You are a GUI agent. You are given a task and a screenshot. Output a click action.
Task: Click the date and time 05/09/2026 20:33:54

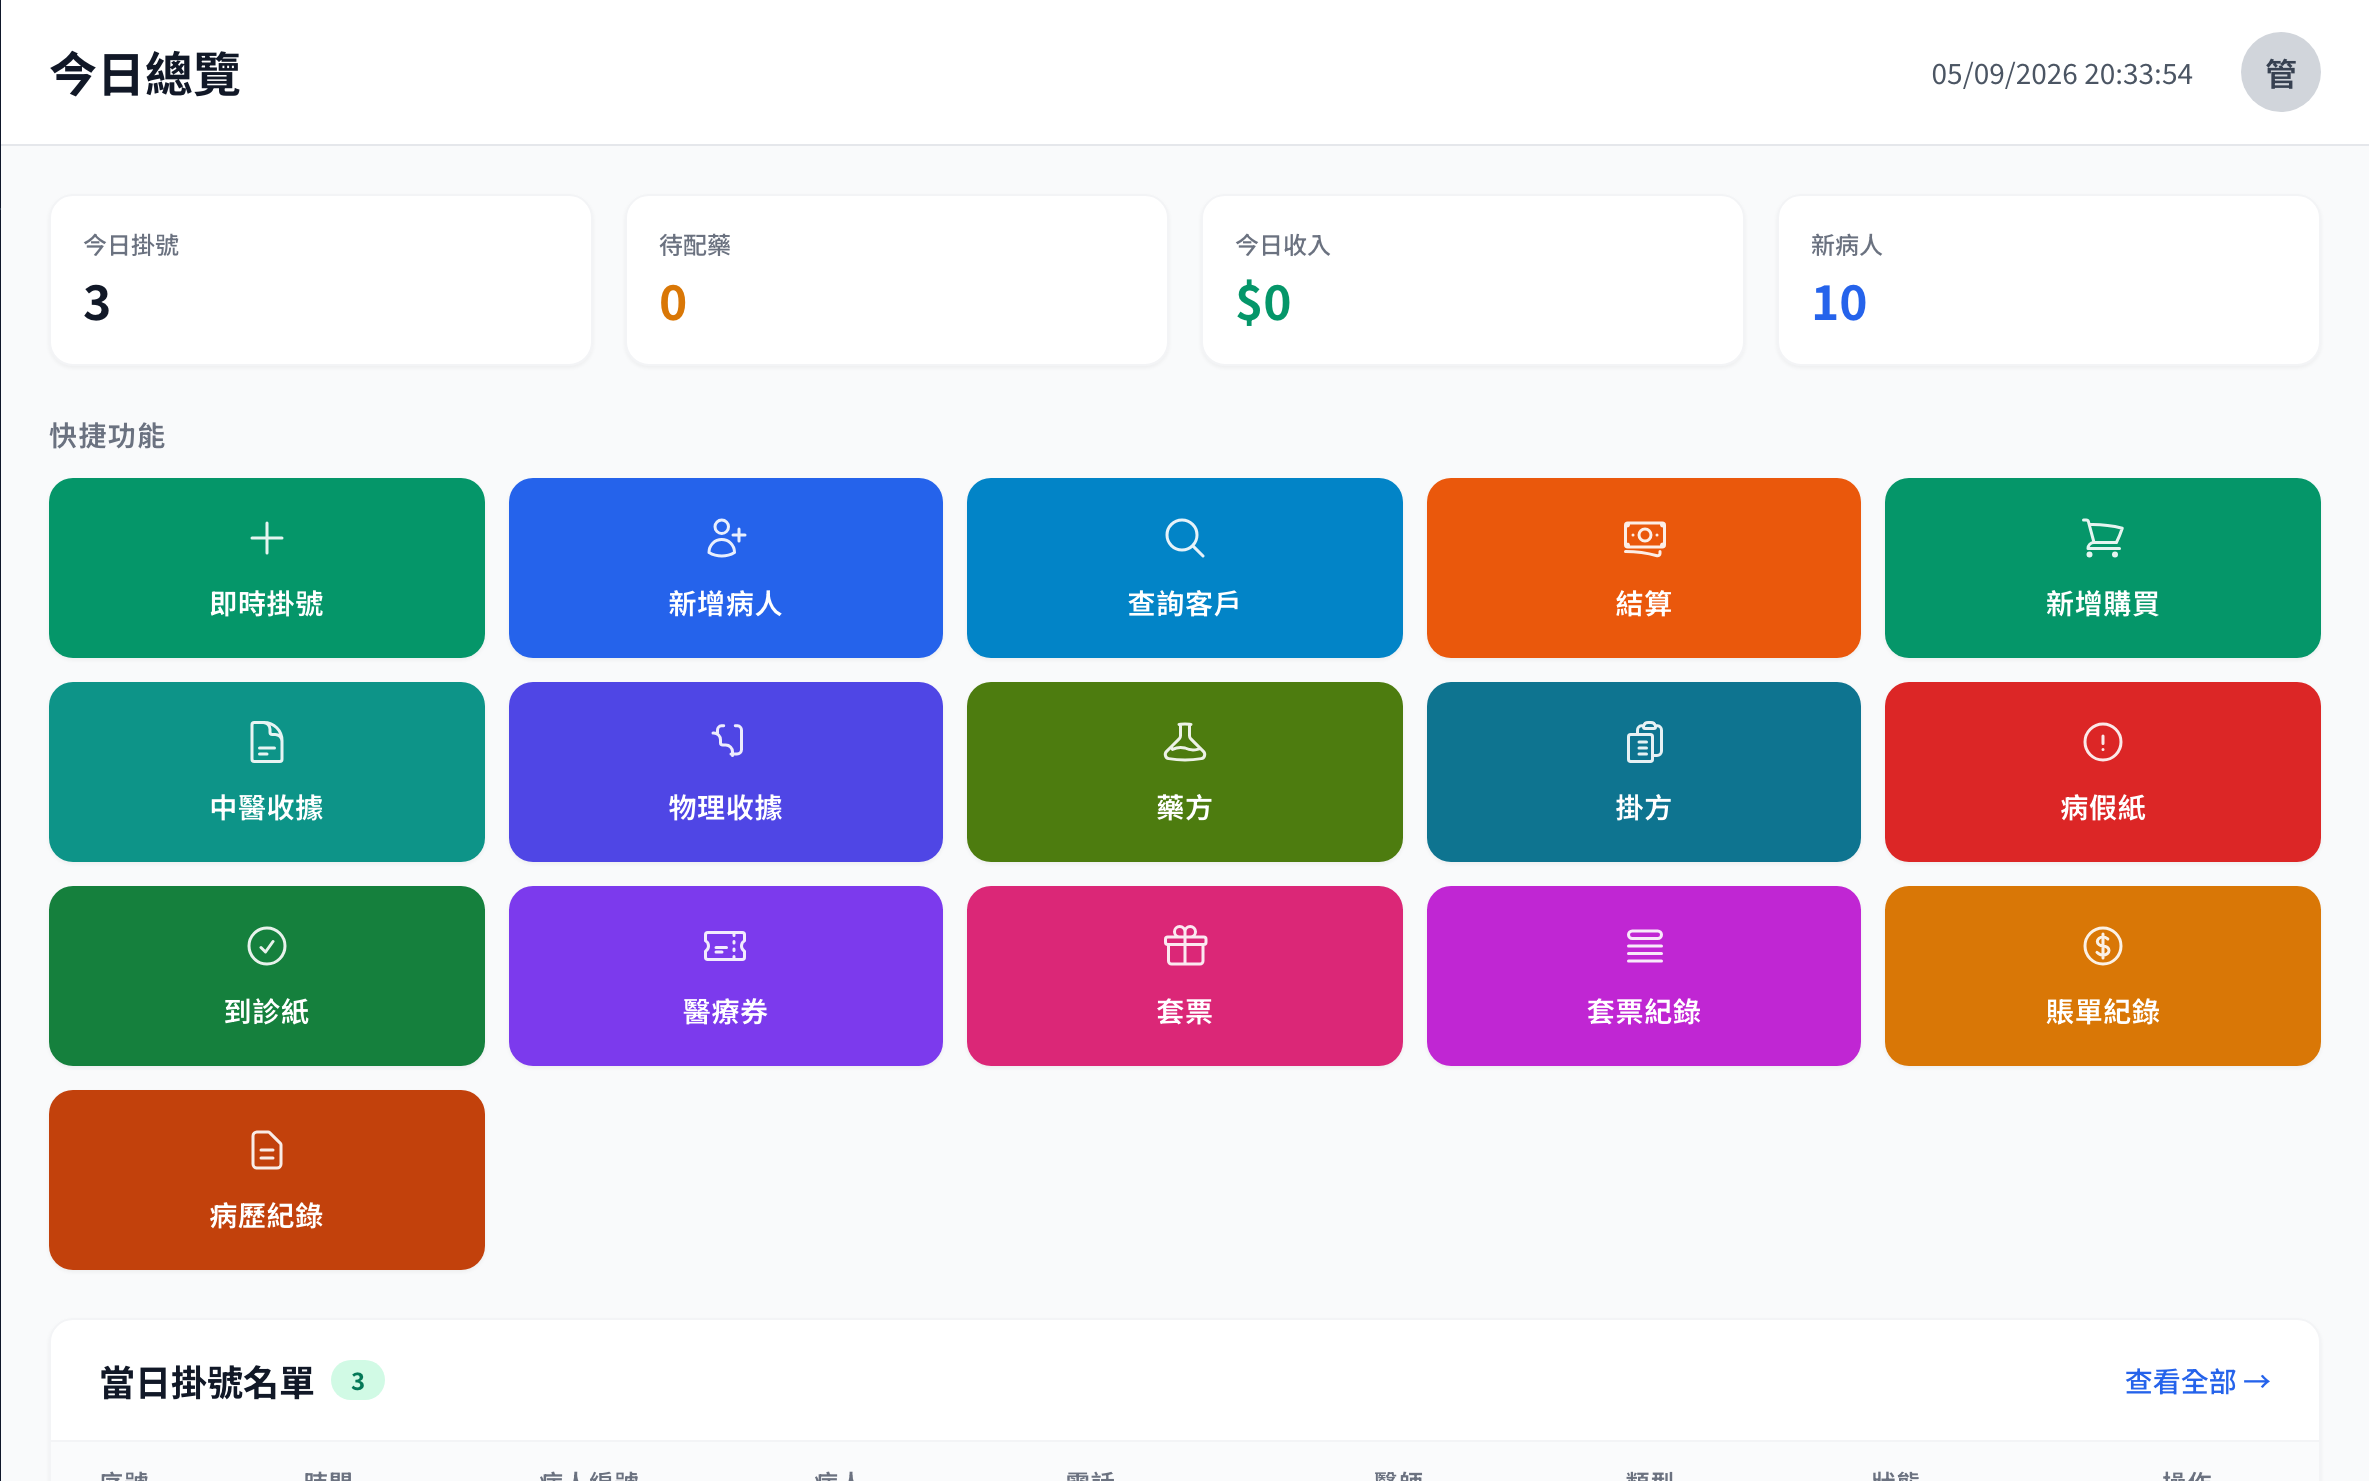(2061, 74)
